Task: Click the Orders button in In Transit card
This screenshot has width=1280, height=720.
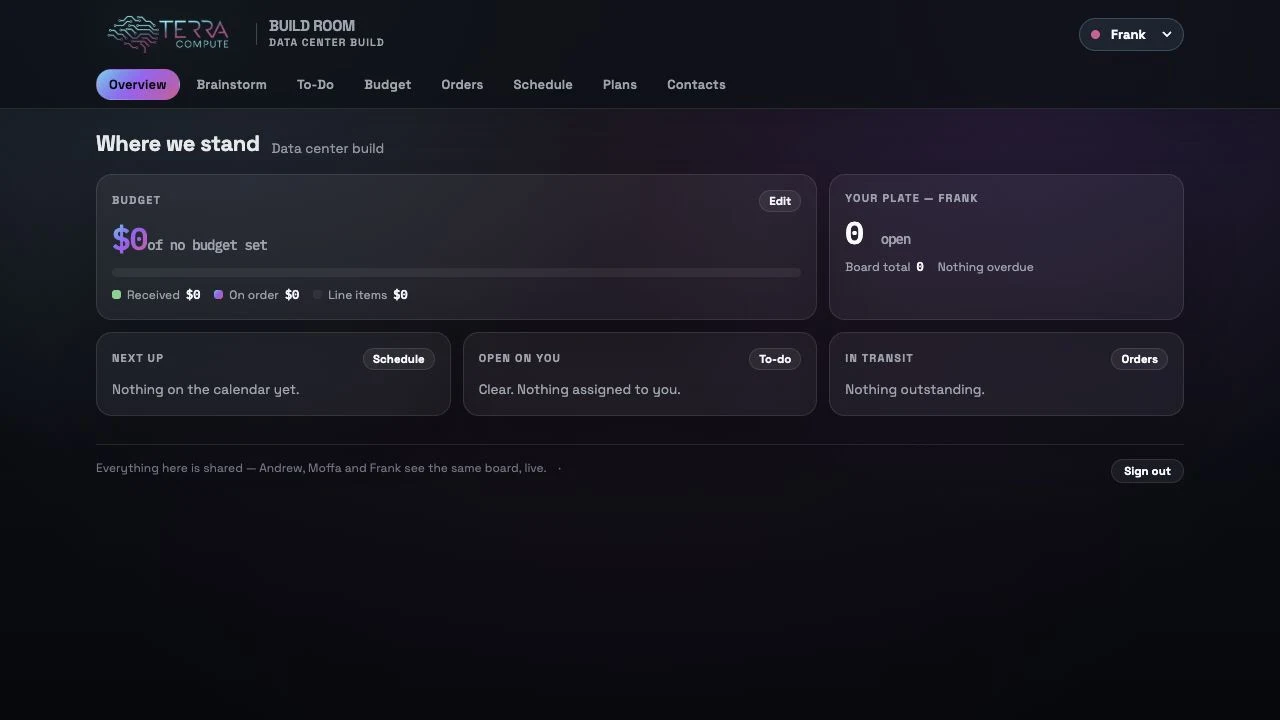Action: coord(1139,359)
